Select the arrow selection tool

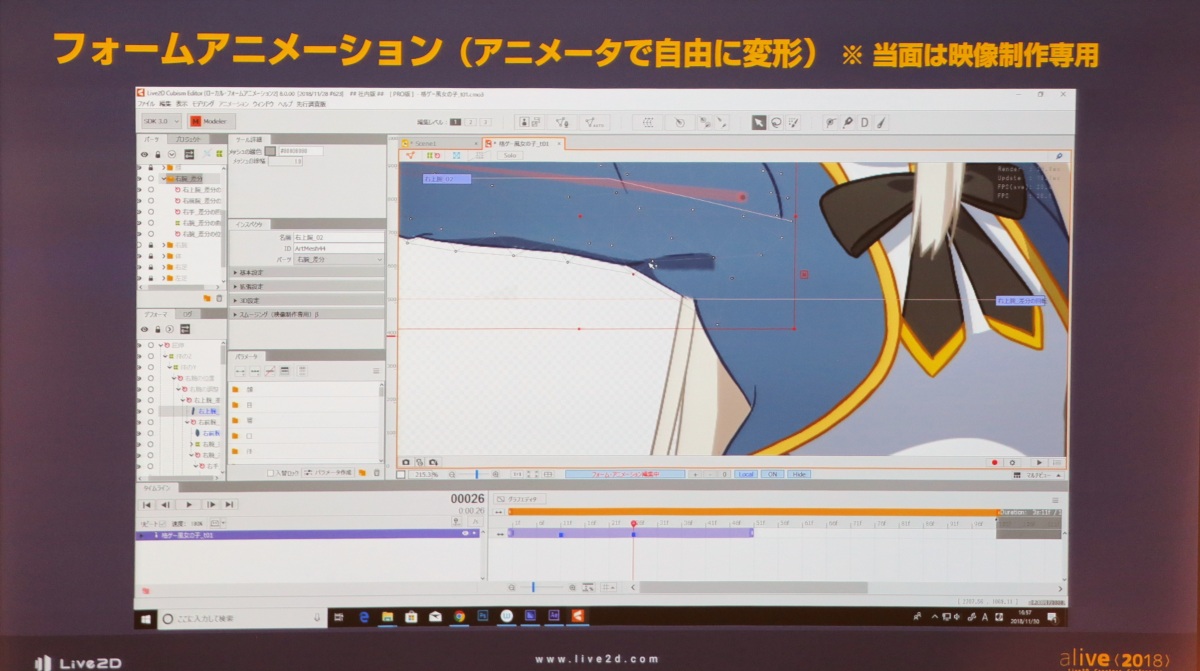tap(758, 122)
